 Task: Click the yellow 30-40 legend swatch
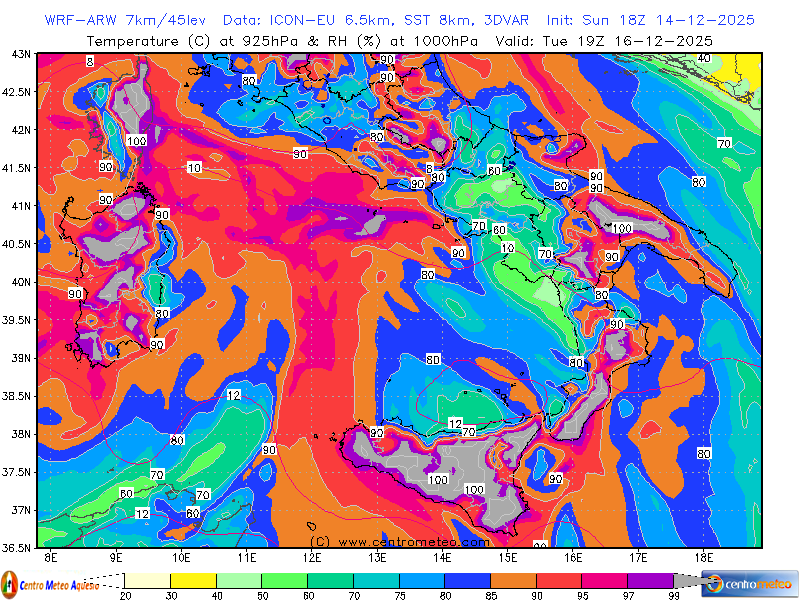click(x=193, y=580)
